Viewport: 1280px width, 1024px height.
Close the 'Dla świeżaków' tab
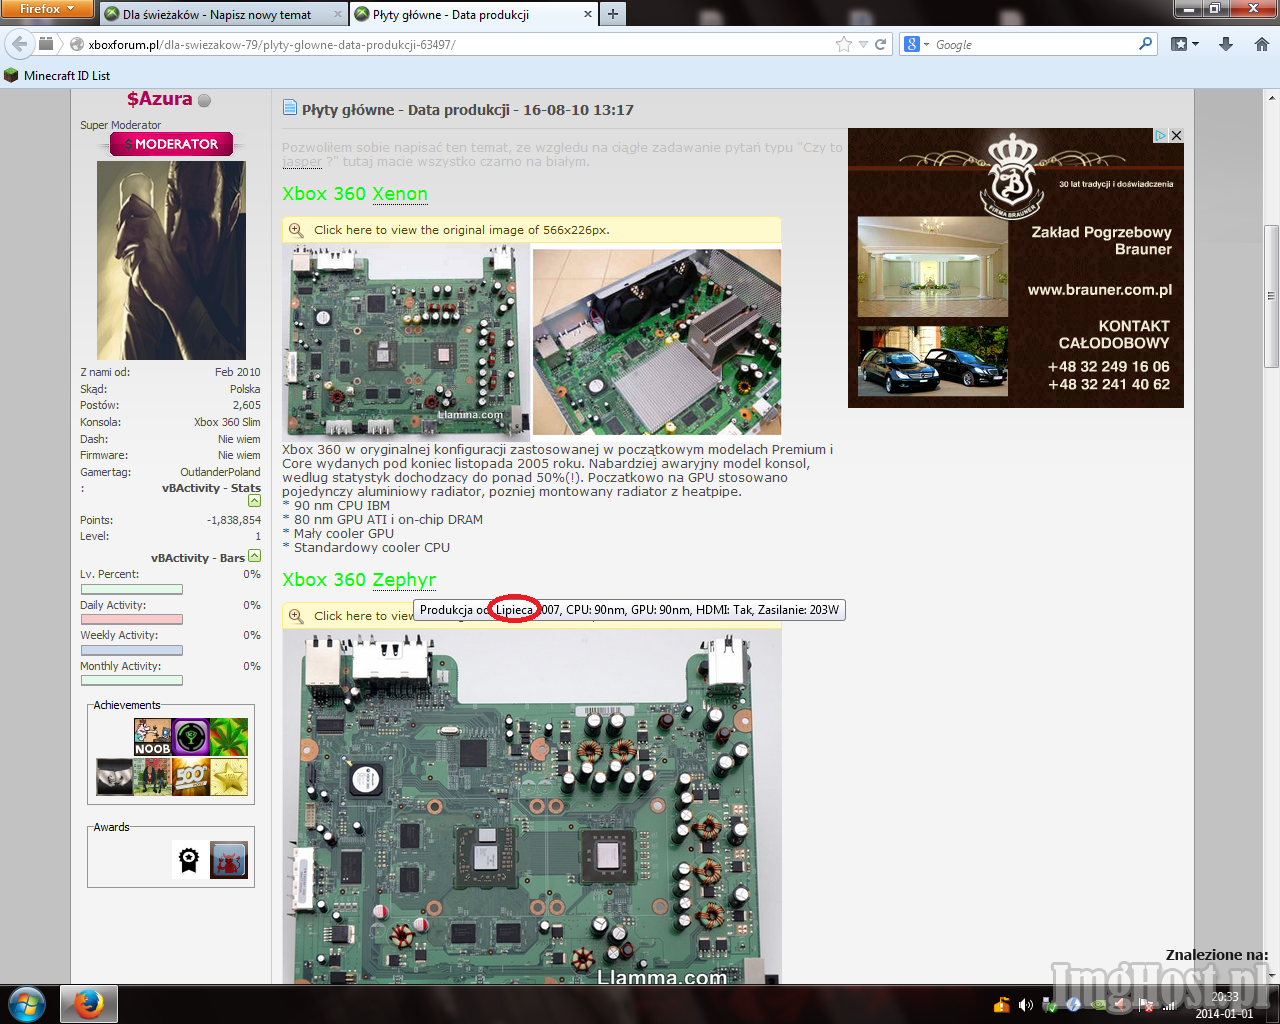[337, 14]
